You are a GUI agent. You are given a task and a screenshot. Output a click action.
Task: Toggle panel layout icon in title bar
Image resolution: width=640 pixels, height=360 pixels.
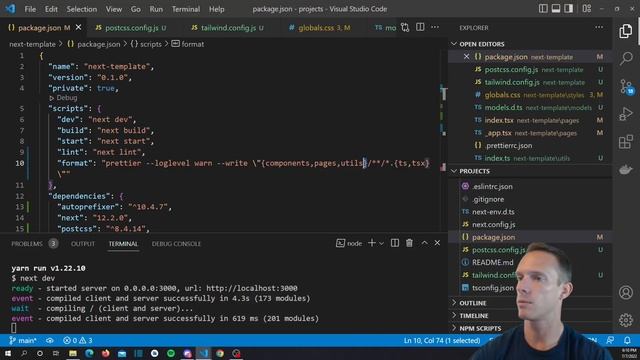[x=556, y=9]
